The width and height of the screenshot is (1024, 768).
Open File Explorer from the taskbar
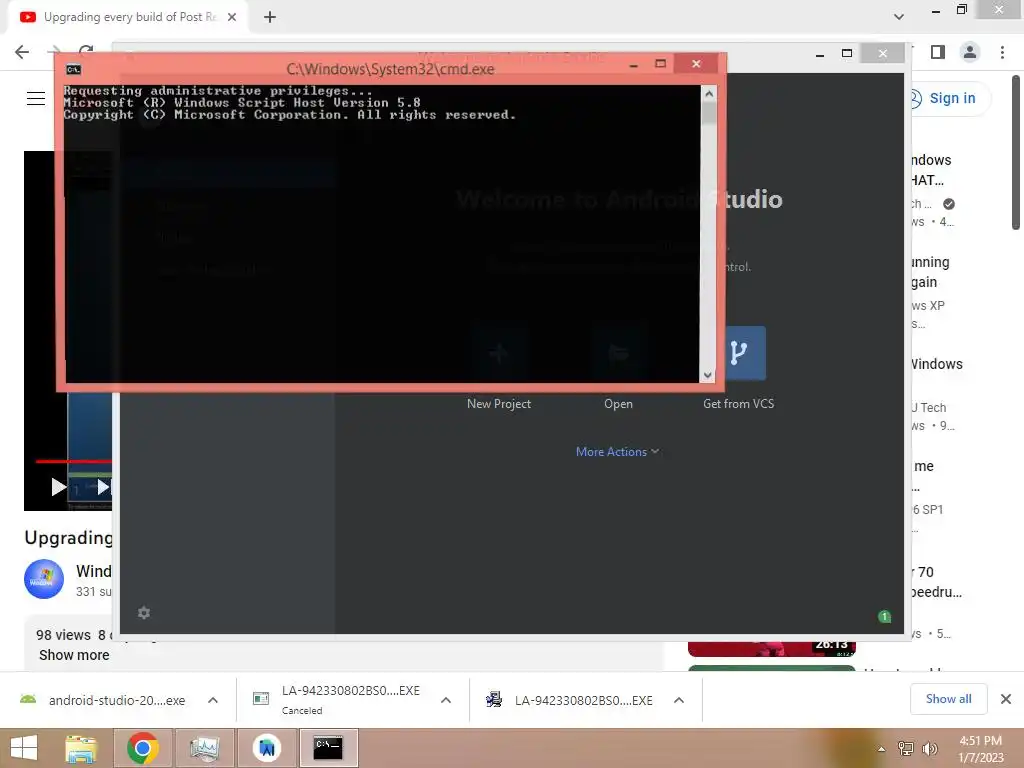(81, 748)
